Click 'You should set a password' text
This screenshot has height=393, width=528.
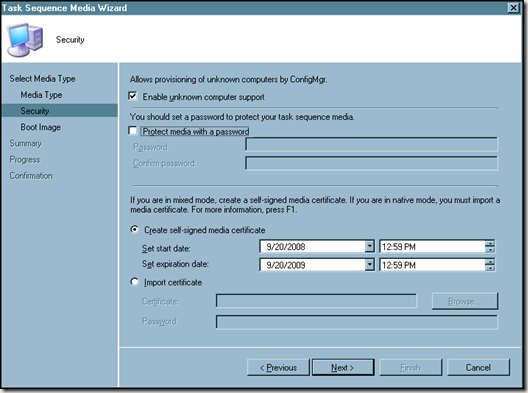point(242,117)
